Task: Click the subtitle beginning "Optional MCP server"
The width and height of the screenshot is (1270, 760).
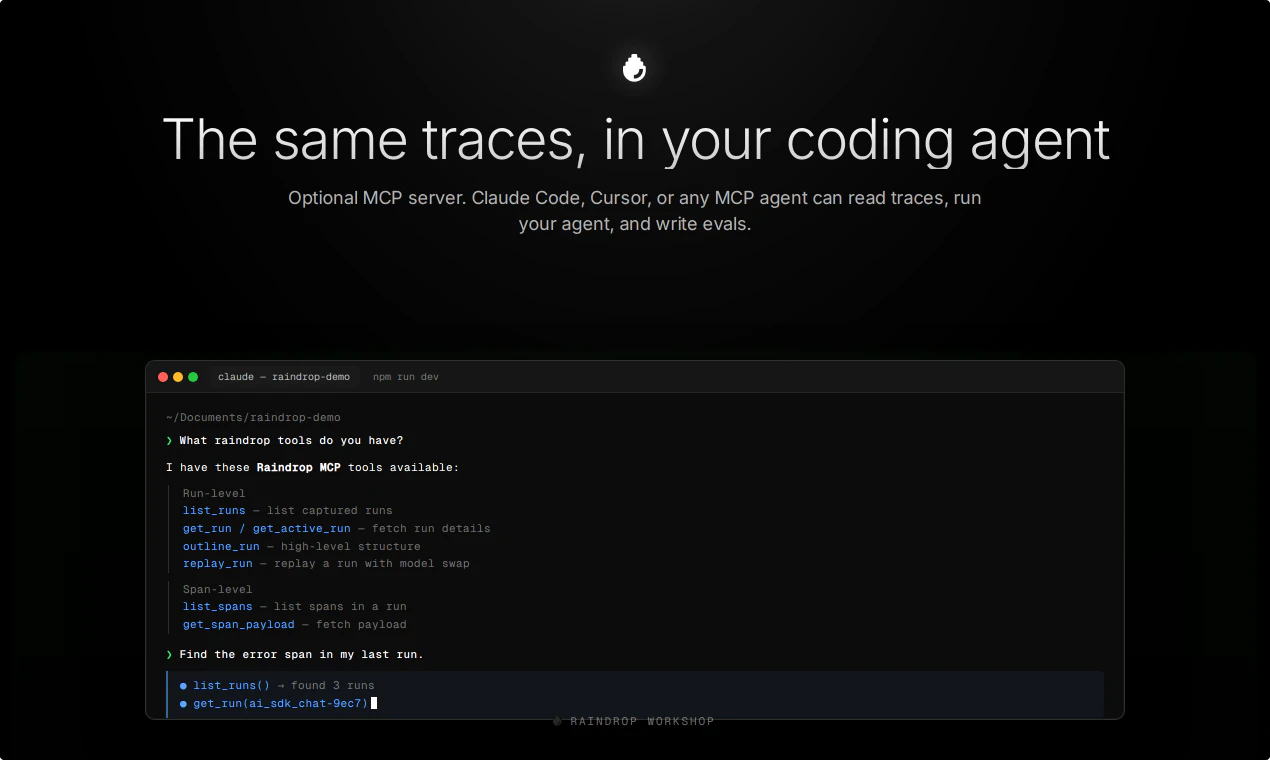Action: (635, 211)
